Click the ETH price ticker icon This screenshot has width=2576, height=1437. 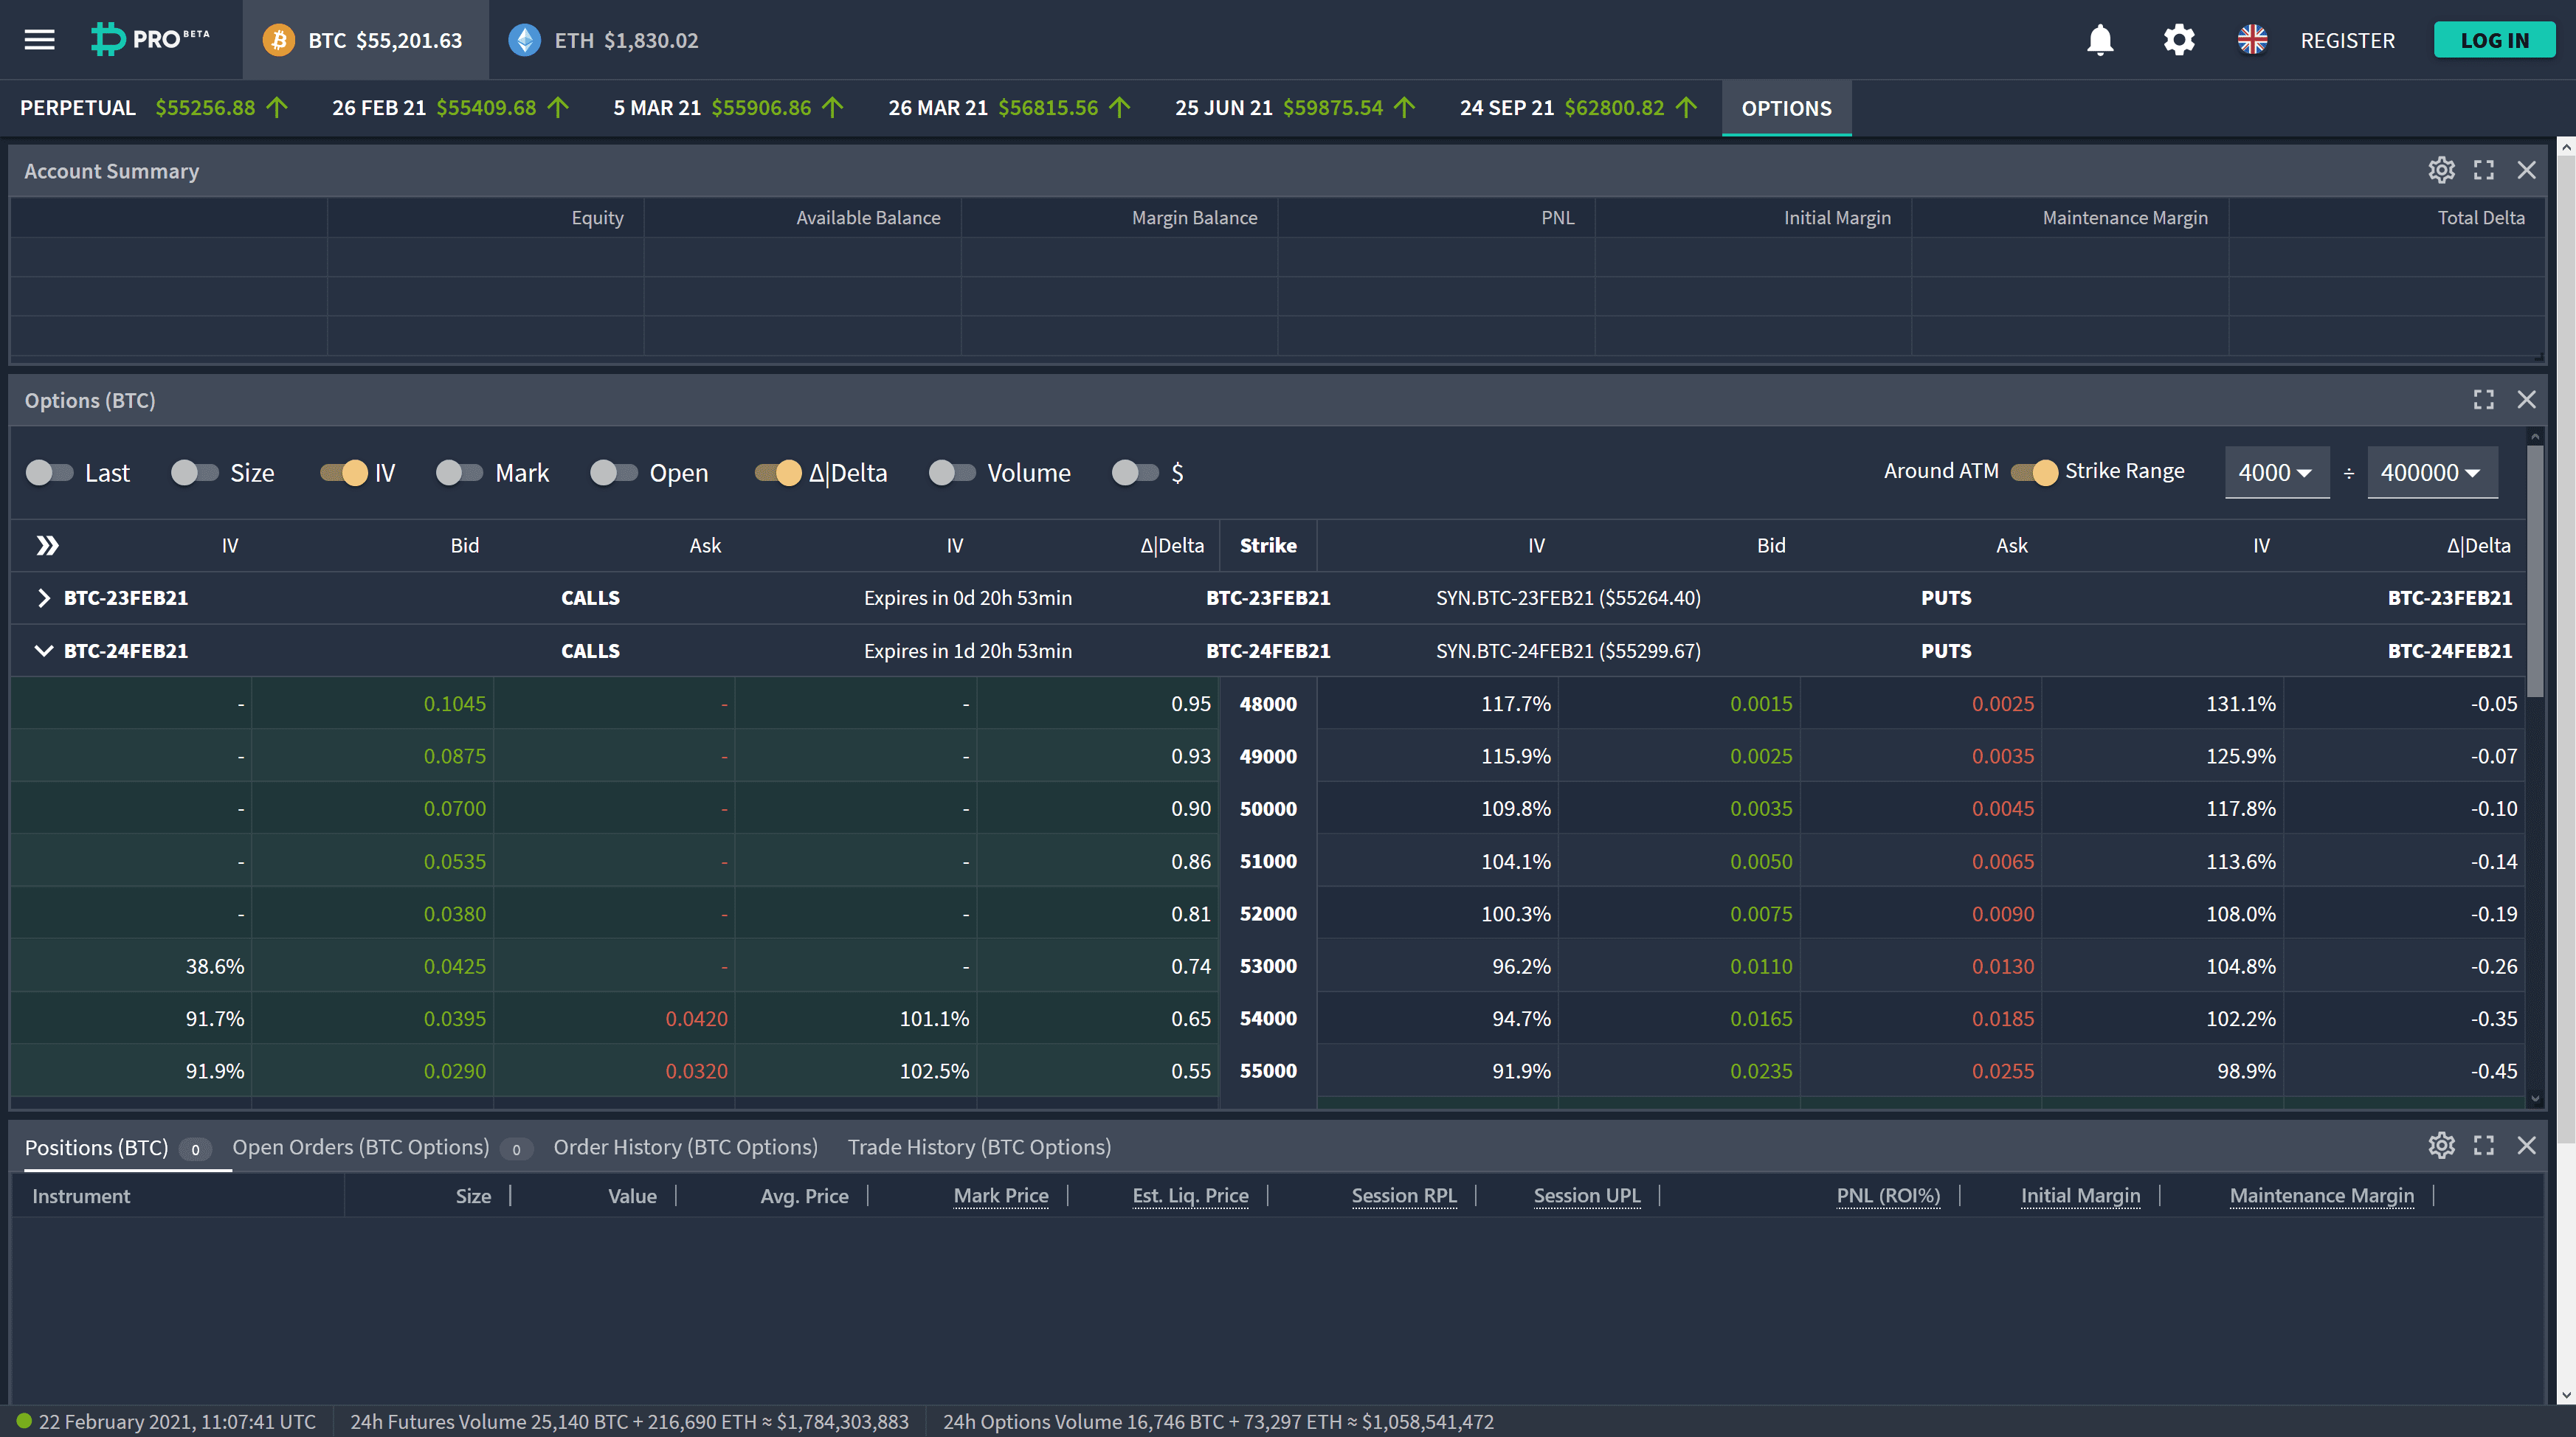click(525, 39)
